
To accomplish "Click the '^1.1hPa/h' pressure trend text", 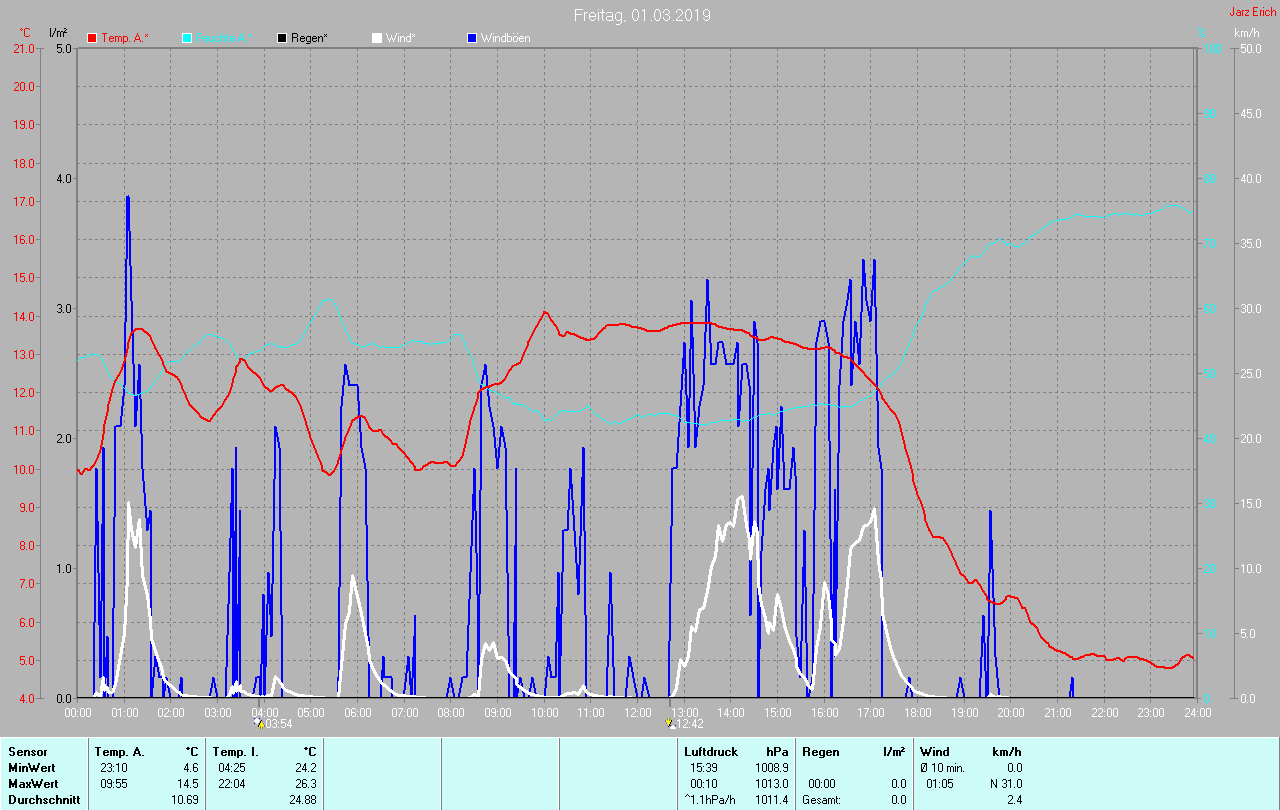I will pos(710,800).
